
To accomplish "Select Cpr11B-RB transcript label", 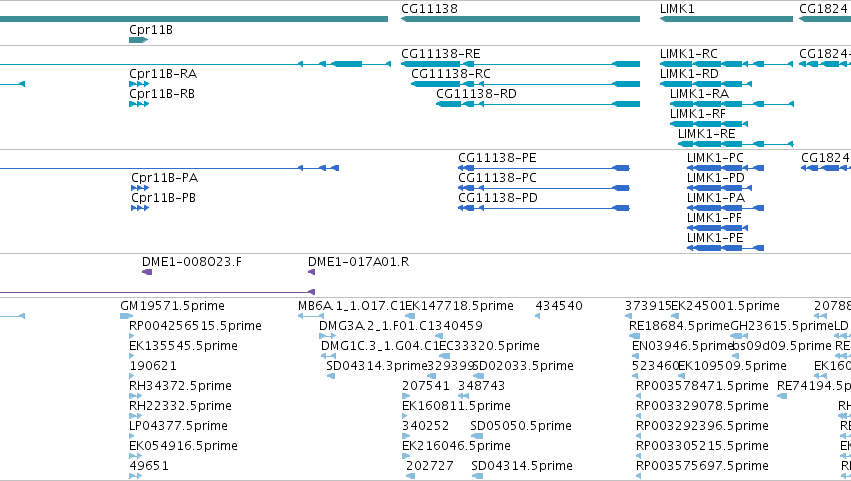I will pos(162,94).
